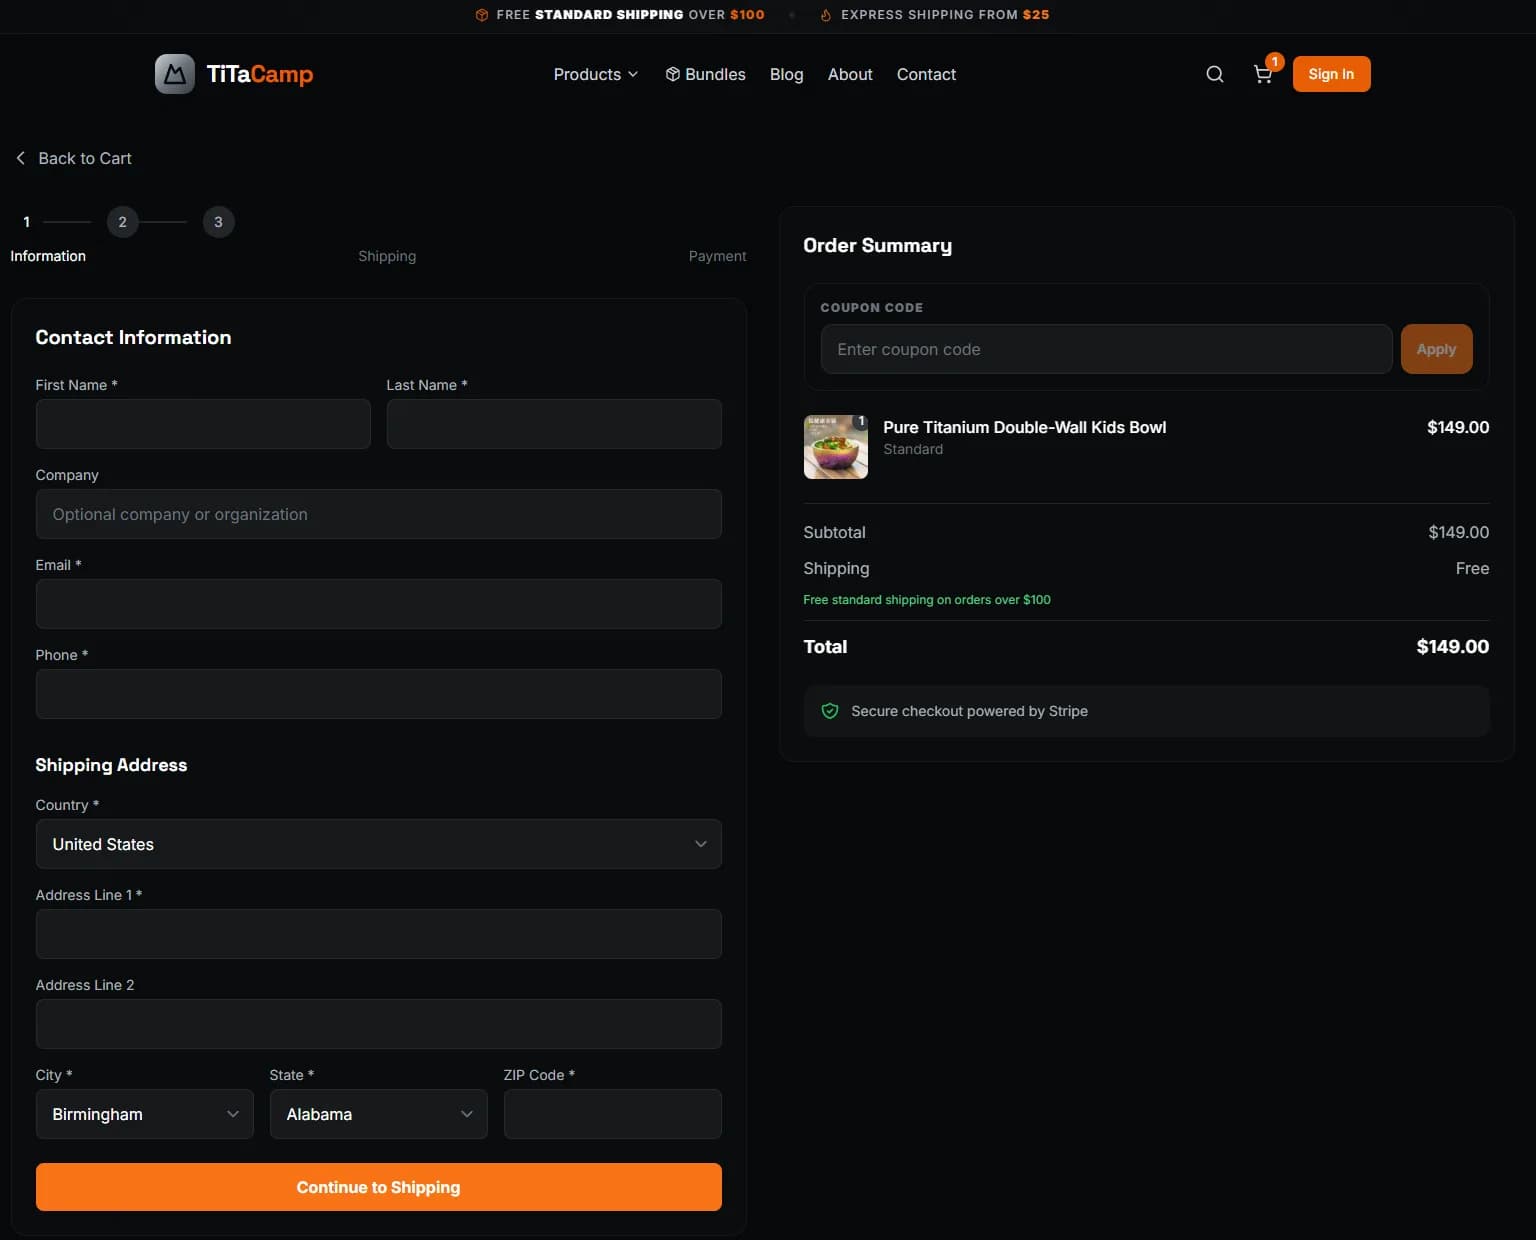Click step 3 circle in progress indicator

pyautogui.click(x=218, y=222)
